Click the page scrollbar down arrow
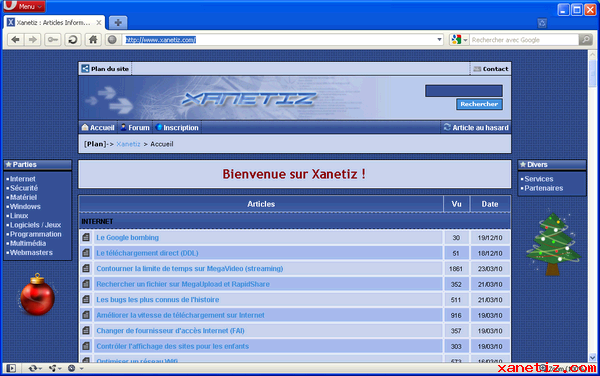 tap(592, 358)
